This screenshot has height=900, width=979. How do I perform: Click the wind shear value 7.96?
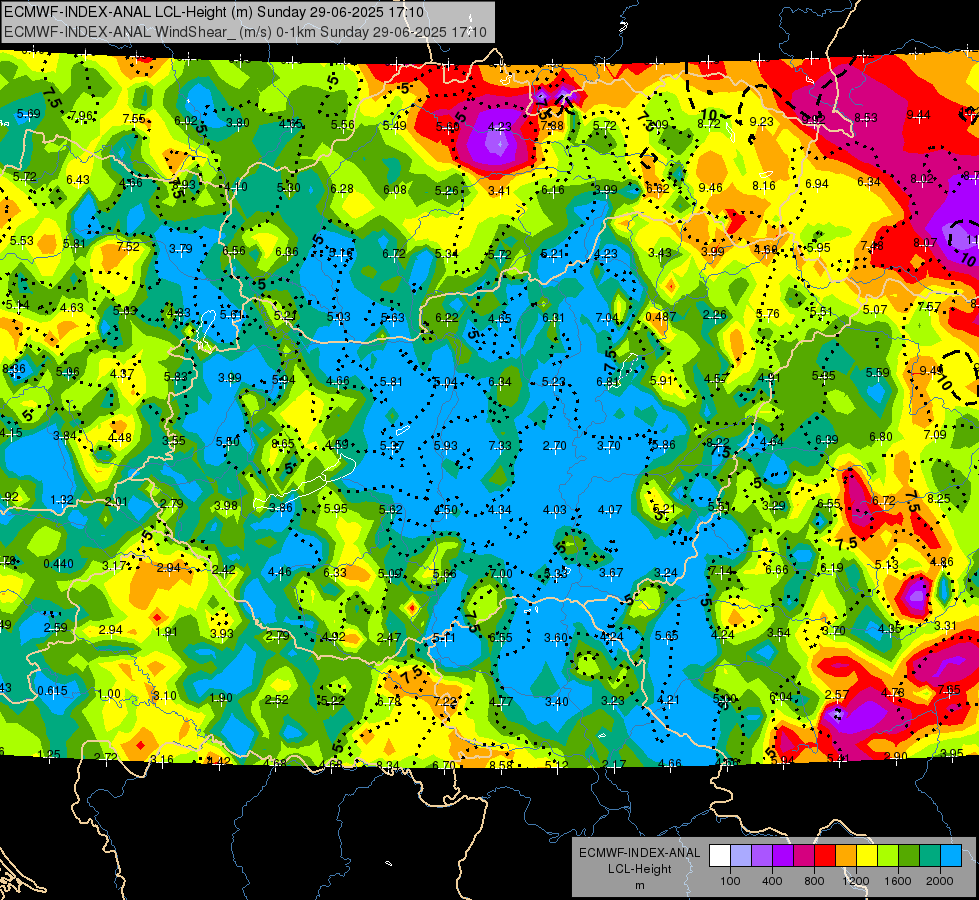(x=81, y=116)
